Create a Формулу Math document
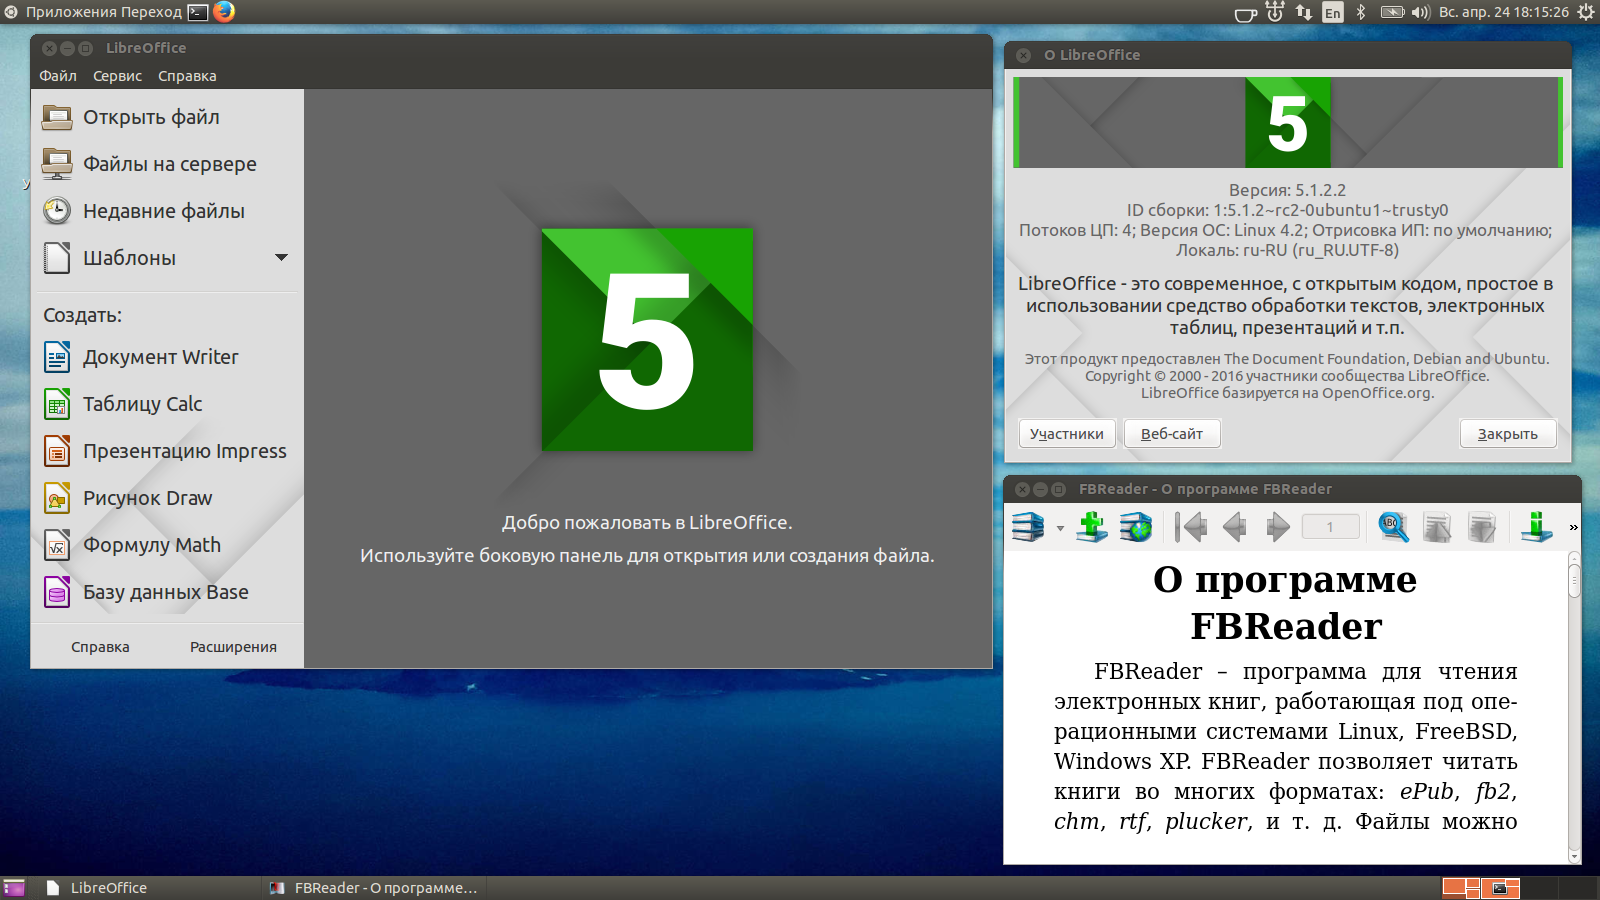Viewport: 1600px width, 900px height. tap(151, 545)
